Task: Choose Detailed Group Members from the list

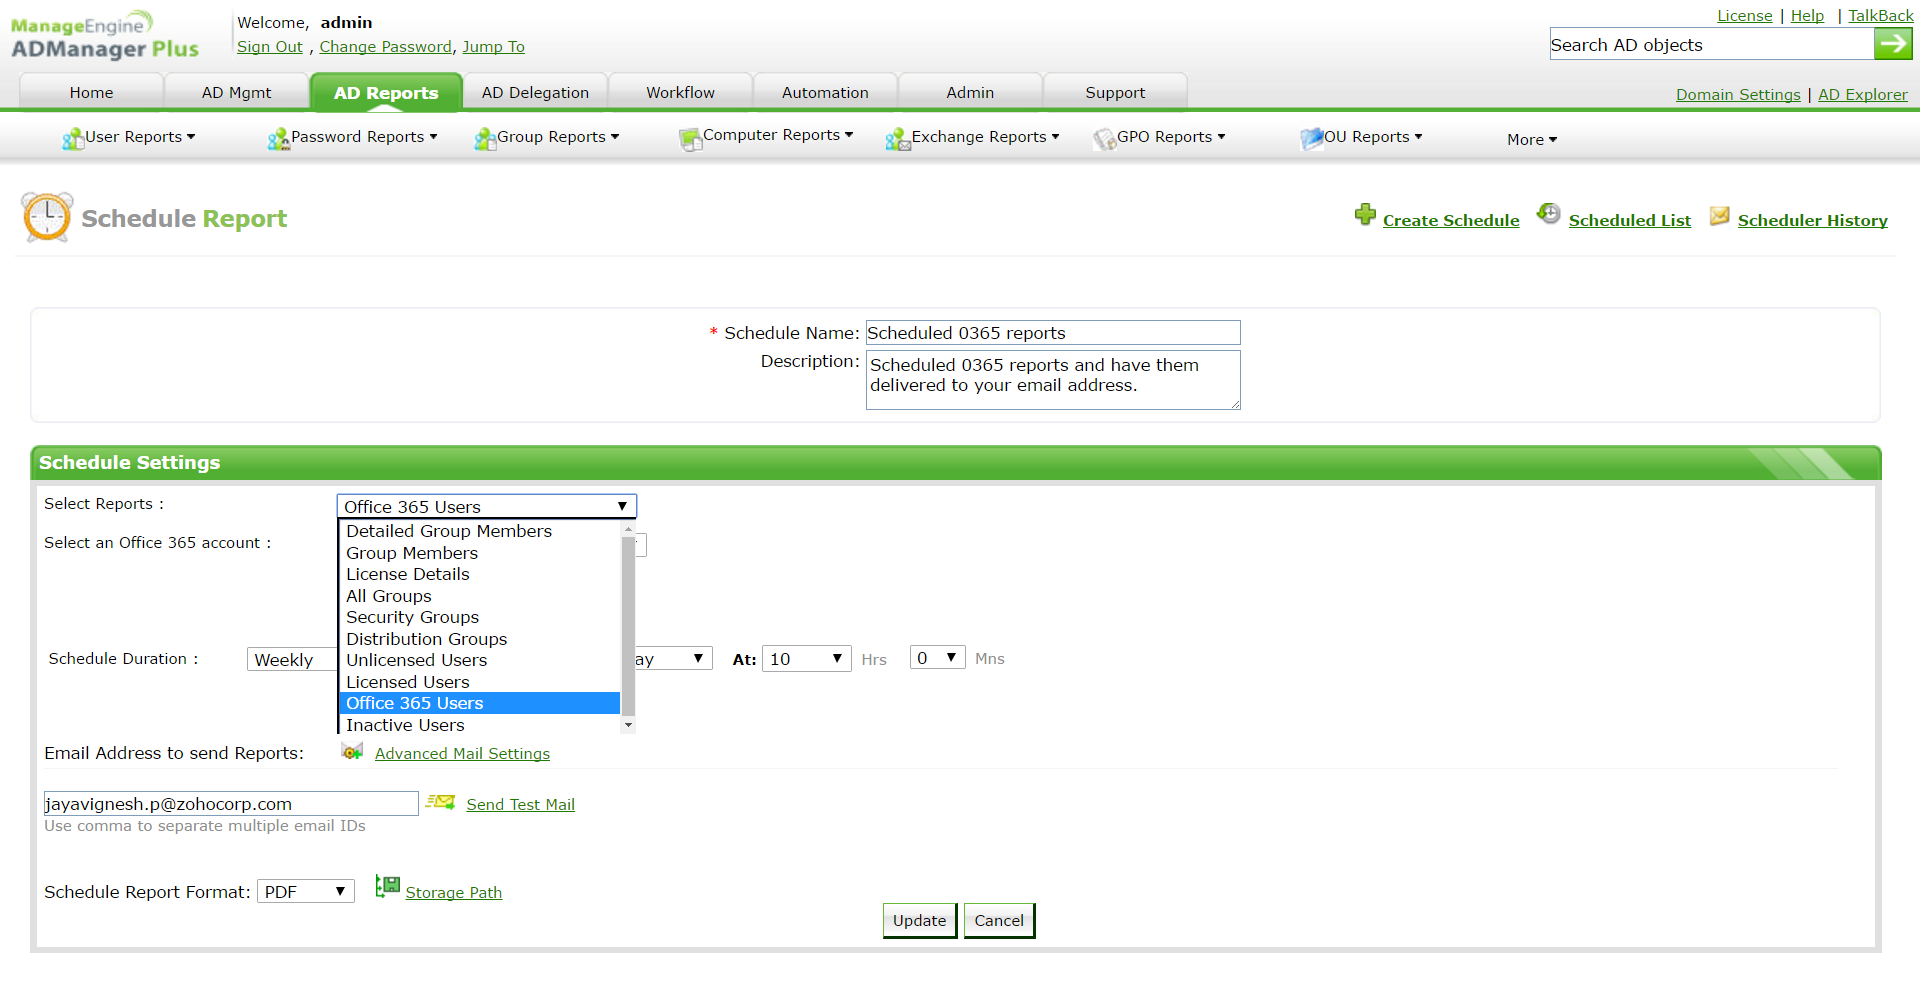Action: 480,531
